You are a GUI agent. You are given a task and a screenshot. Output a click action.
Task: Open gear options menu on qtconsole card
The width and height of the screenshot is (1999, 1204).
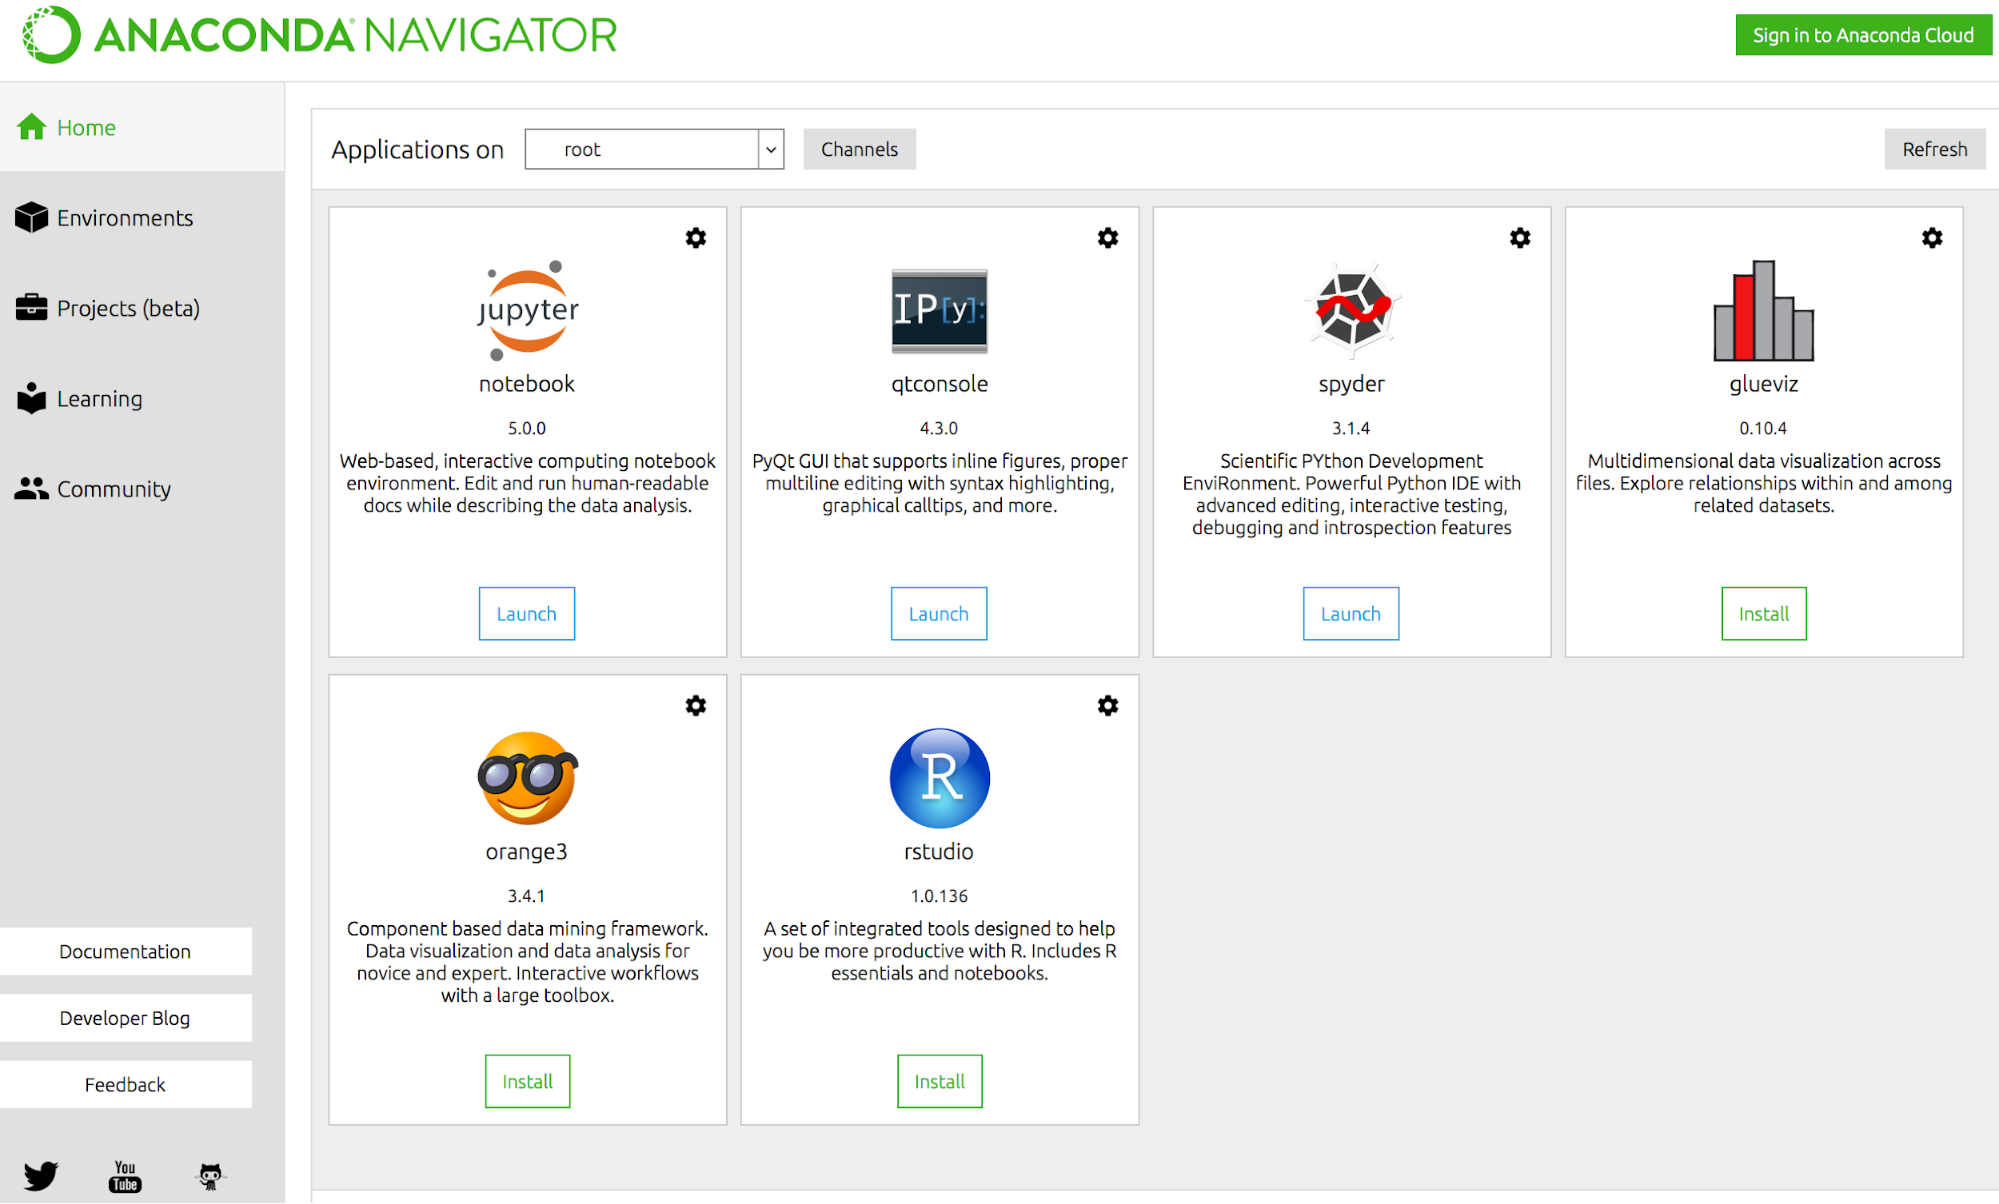[x=1108, y=238]
